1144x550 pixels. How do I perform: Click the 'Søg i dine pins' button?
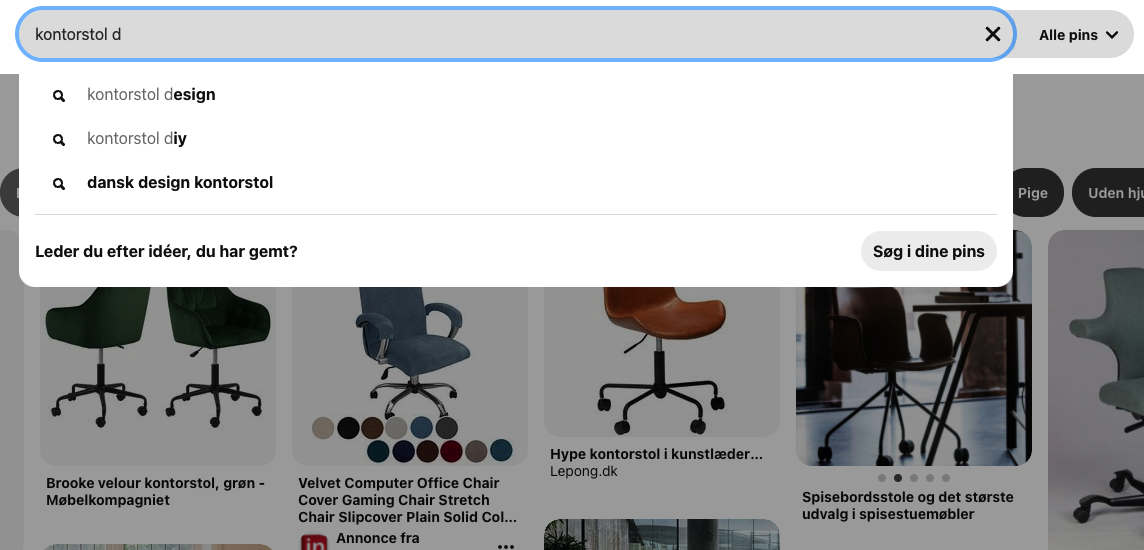928,252
